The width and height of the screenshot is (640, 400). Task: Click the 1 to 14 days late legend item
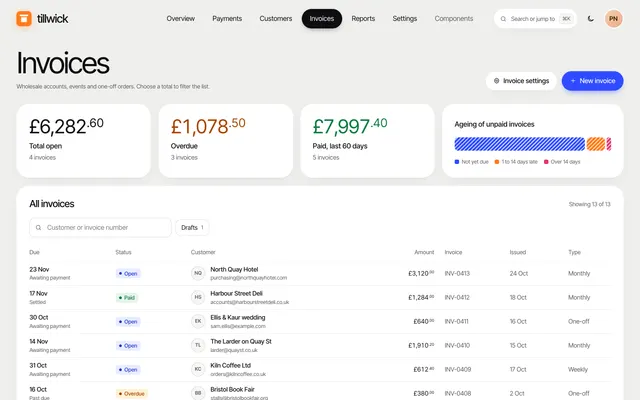coord(516,162)
